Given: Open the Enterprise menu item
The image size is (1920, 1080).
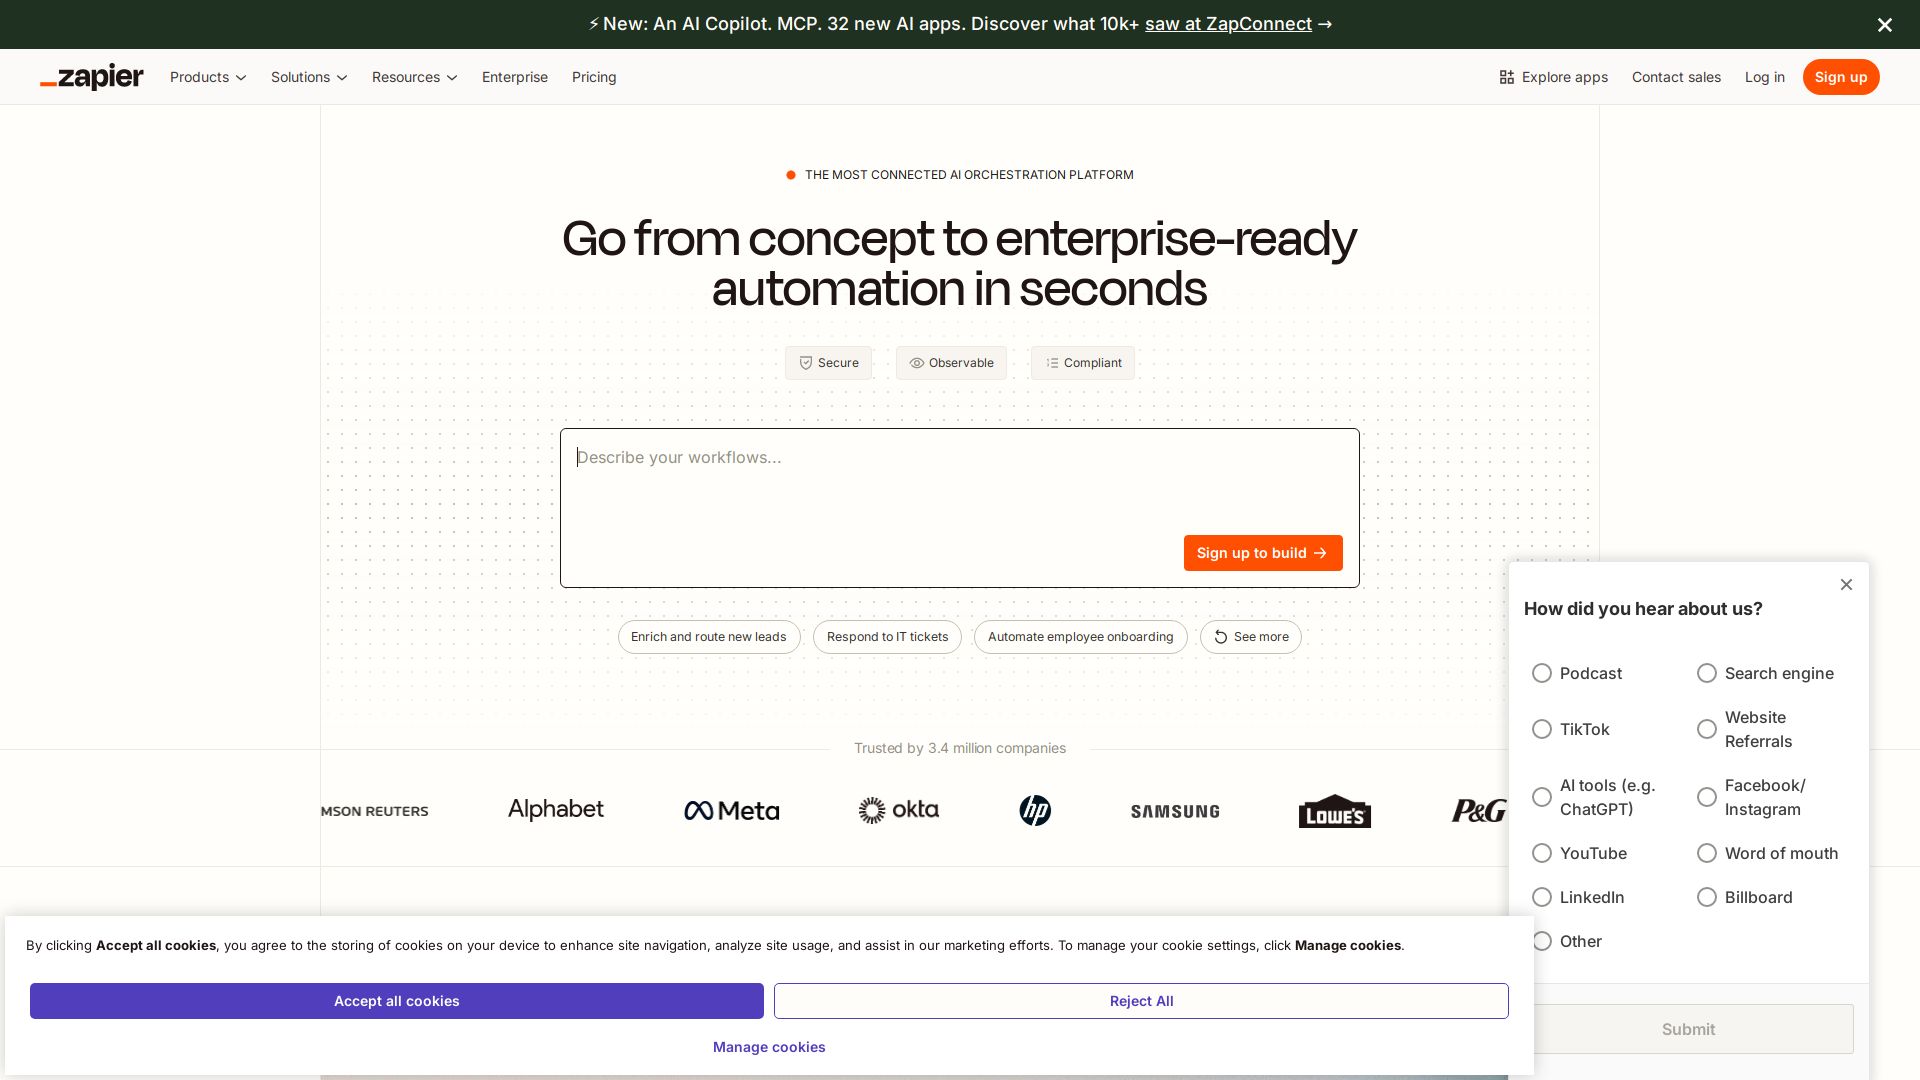Looking at the screenshot, I should 515,77.
